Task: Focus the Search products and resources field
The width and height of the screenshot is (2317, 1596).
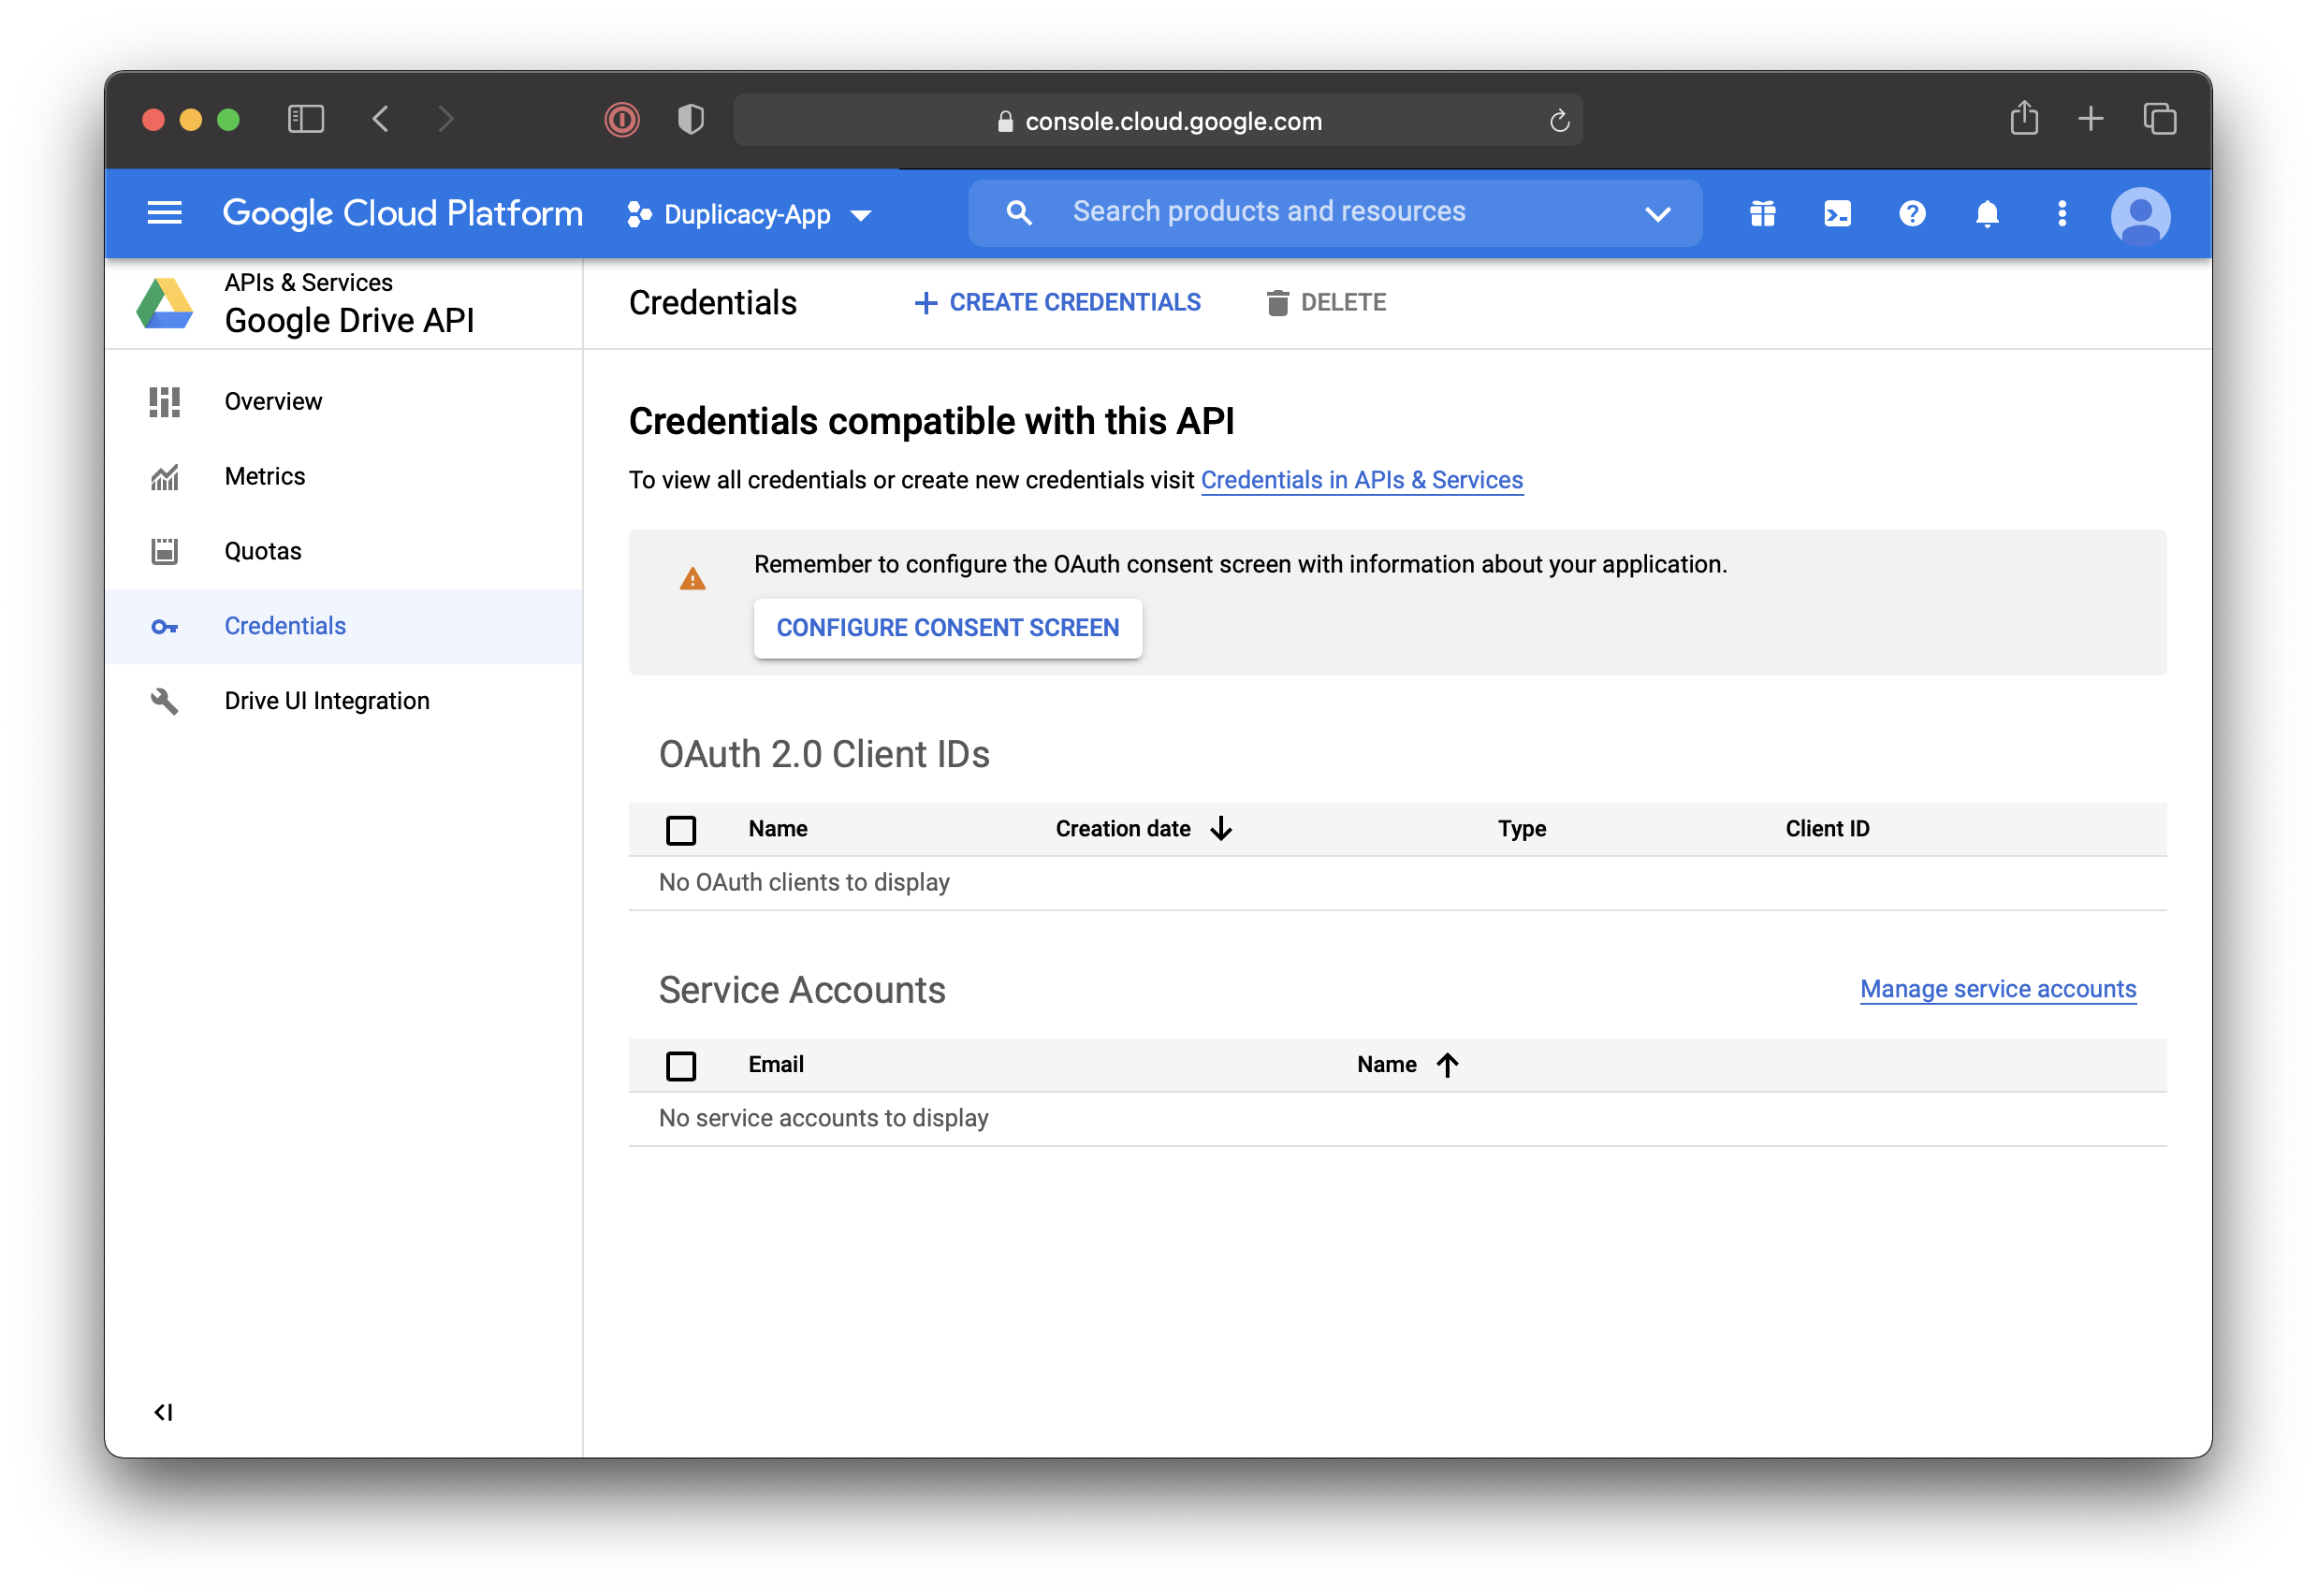Action: [1269, 212]
